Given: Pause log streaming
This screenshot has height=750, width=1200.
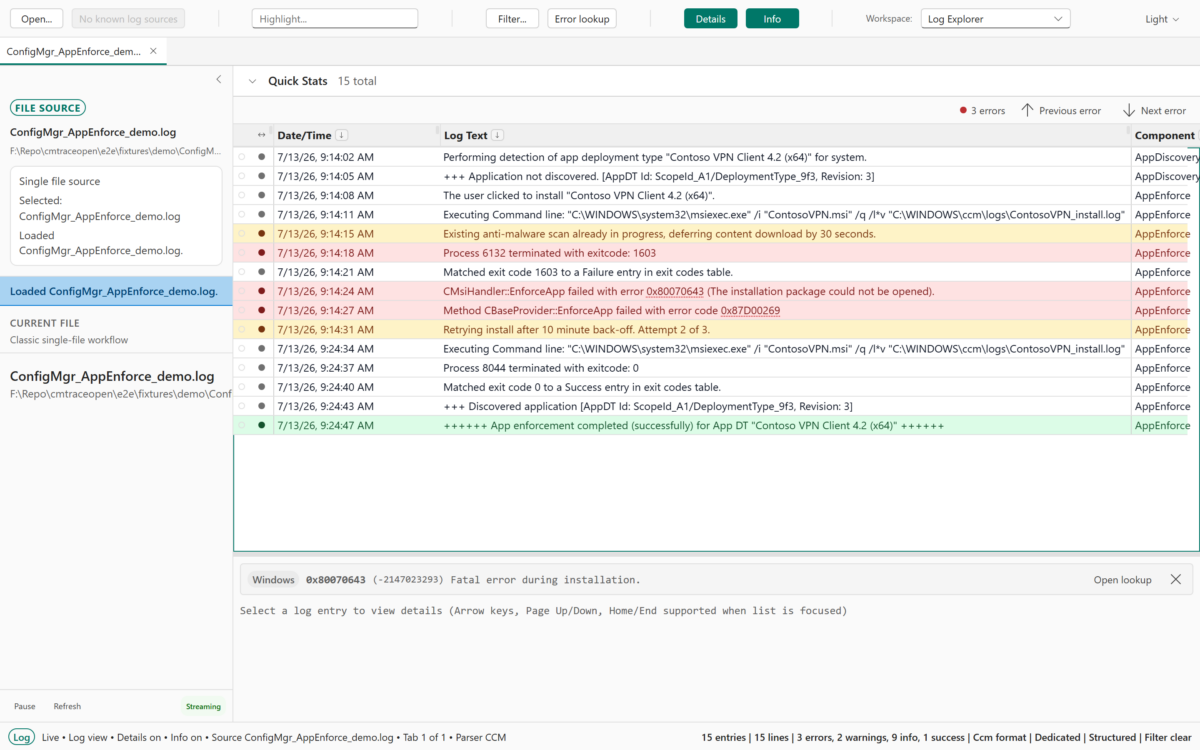Looking at the screenshot, I should pos(24,706).
